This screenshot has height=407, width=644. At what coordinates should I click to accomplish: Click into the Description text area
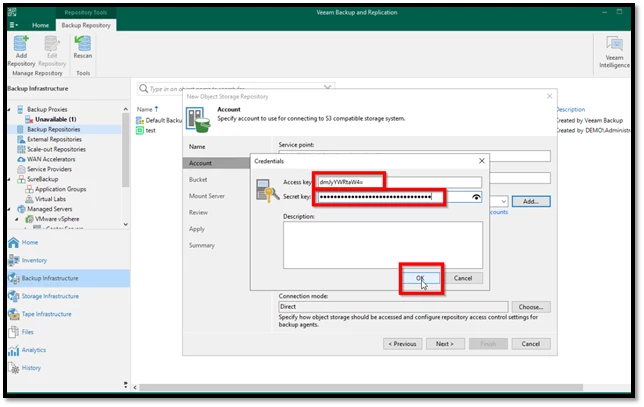point(383,245)
